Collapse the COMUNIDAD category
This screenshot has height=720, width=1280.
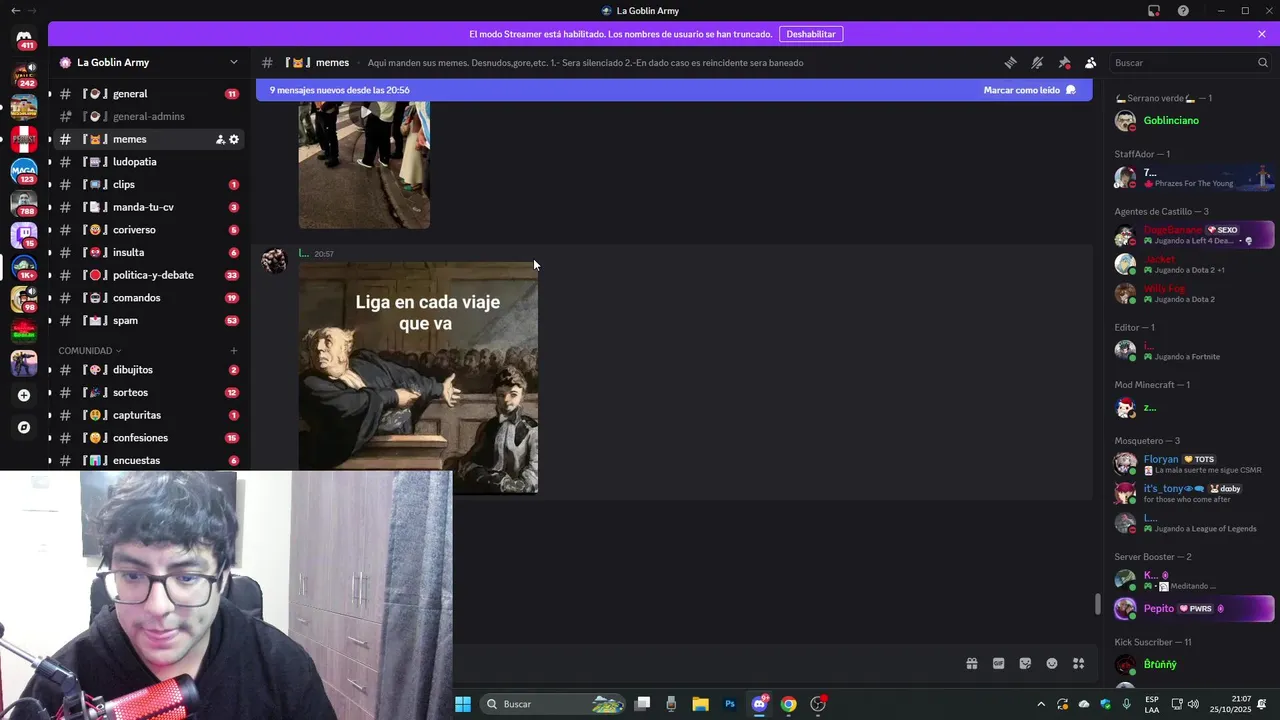[x=90, y=351]
